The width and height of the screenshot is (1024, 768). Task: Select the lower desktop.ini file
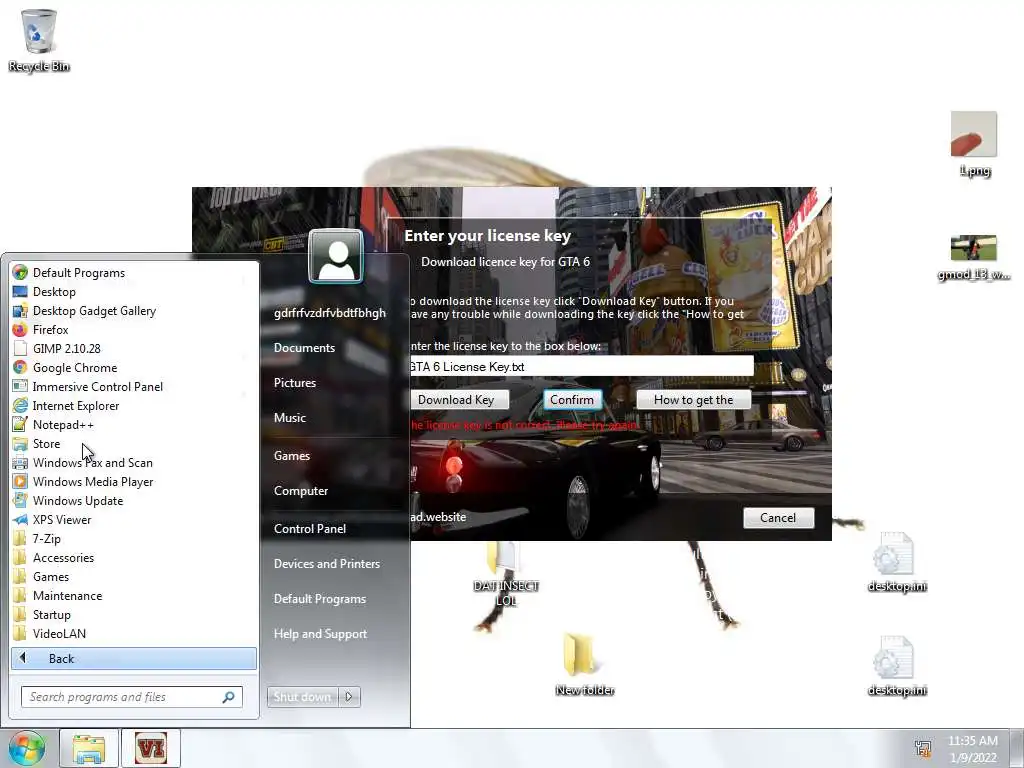click(897, 666)
